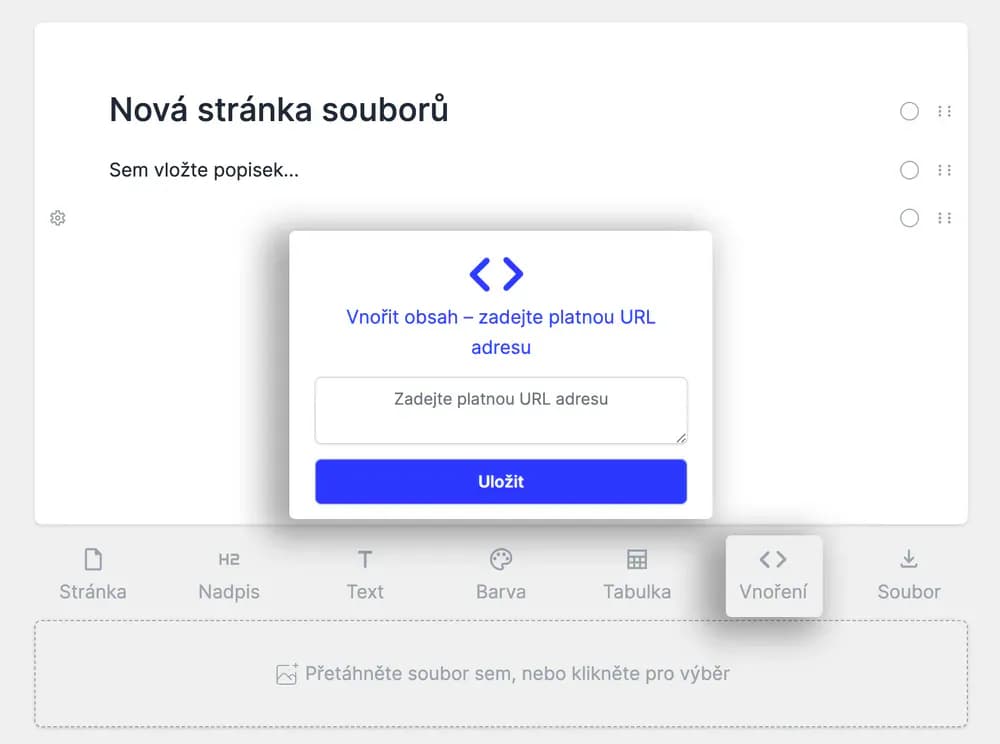Click the drag handle on the third row
Viewport: 1000px width, 744px height.
[944, 218]
